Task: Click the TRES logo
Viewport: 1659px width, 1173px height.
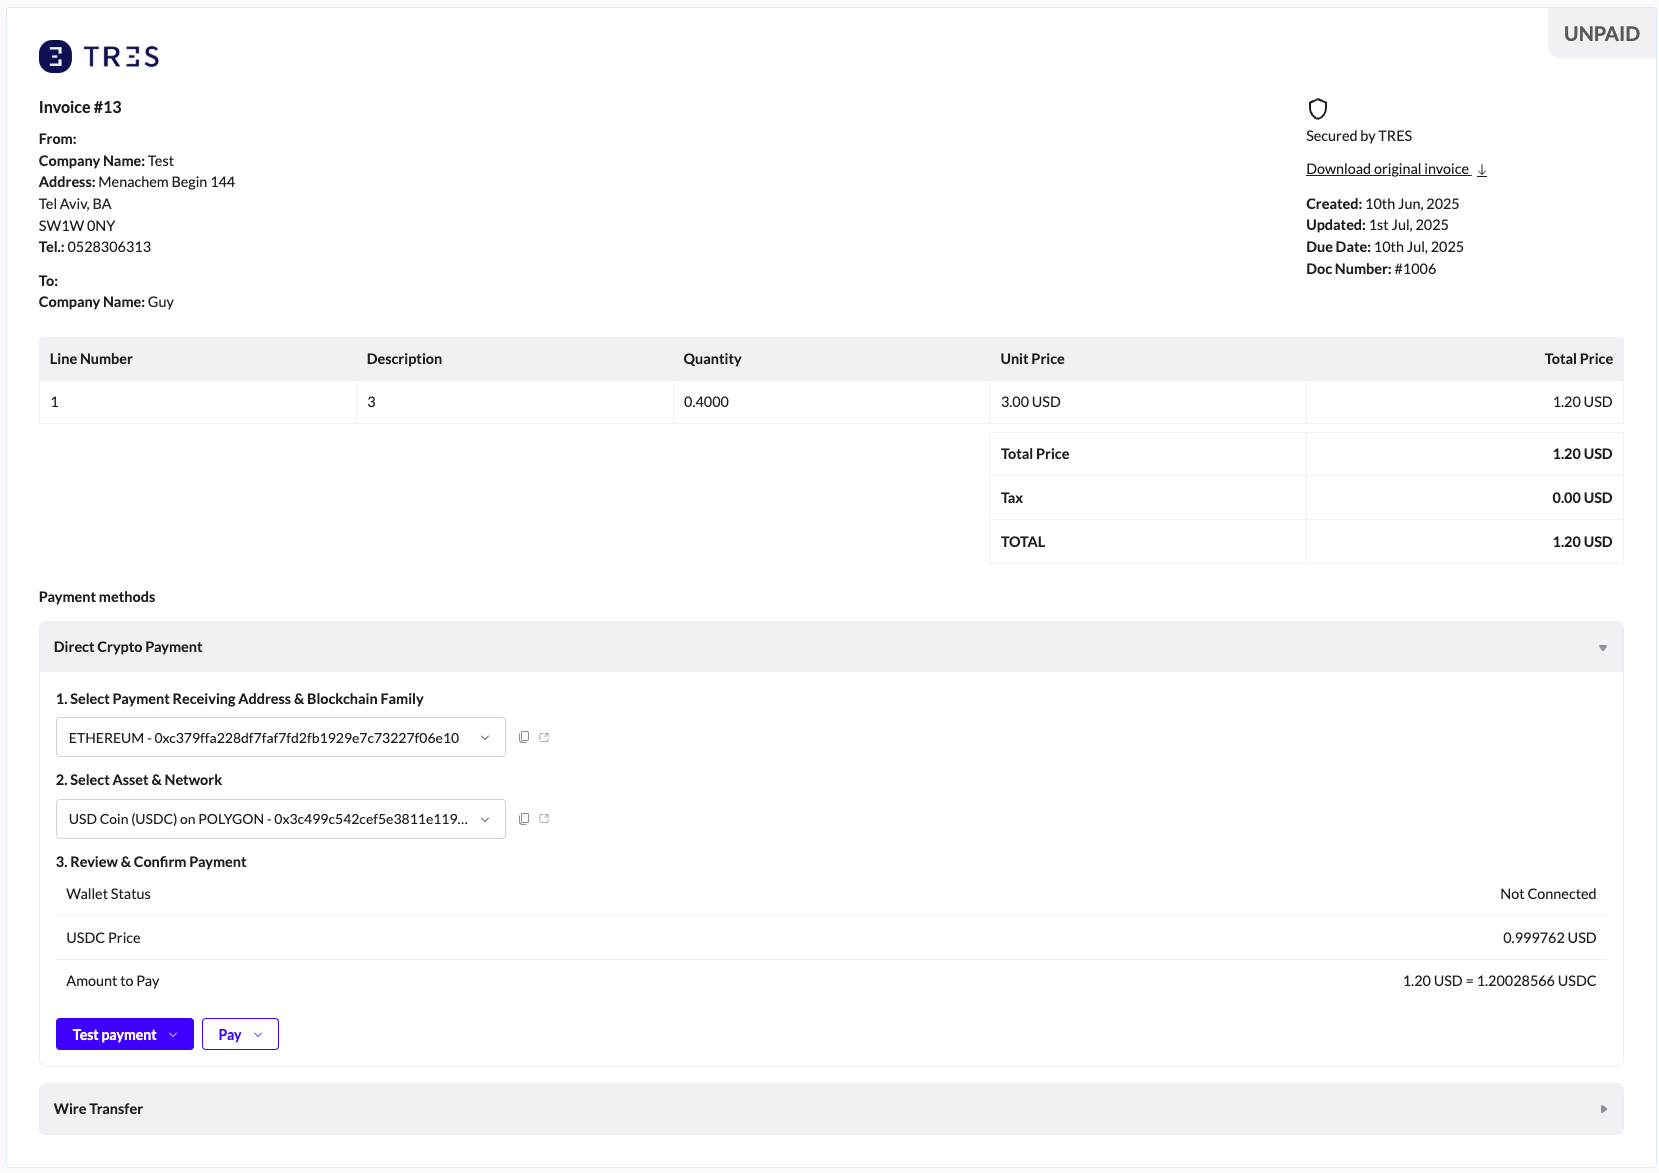Action: pyautogui.click(x=99, y=57)
